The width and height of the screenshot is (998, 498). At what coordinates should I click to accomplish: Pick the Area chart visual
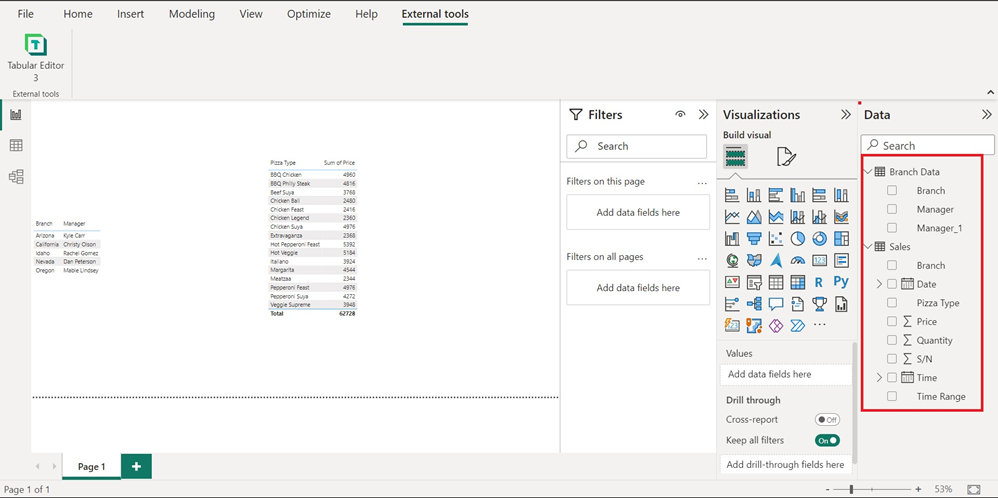(754, 217)
